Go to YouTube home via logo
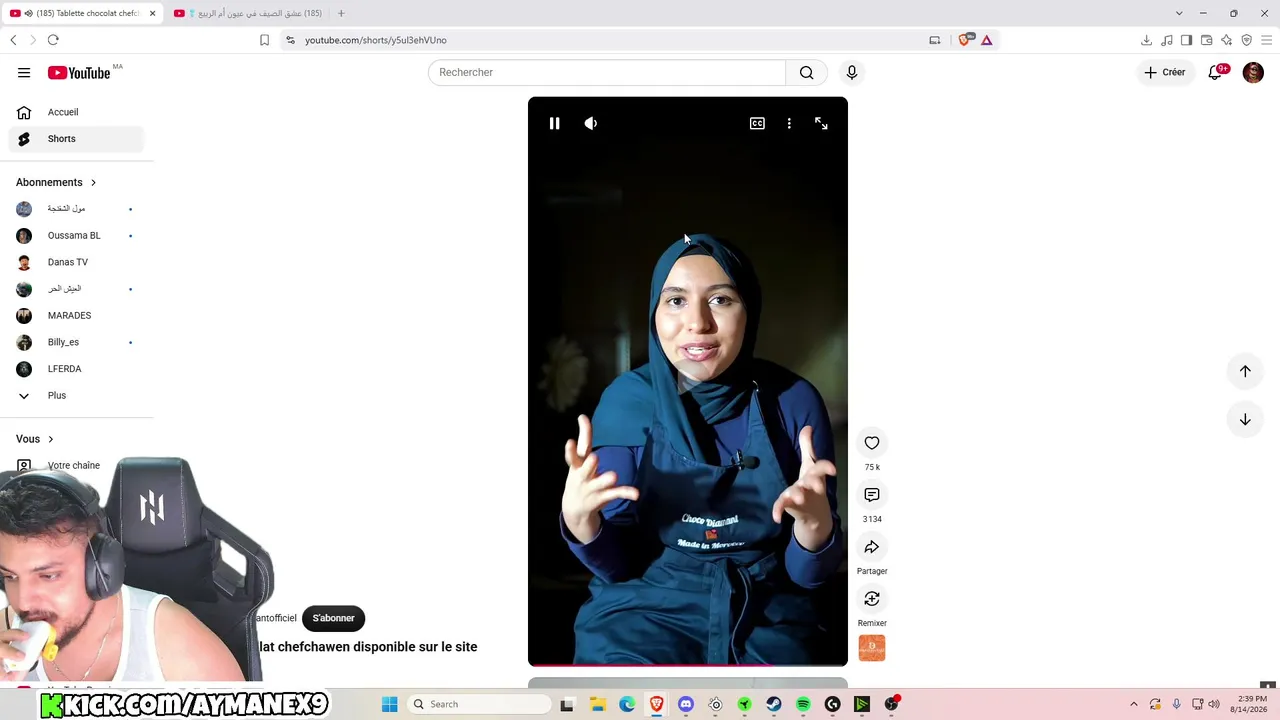Screen dimensions: 1280x720 [79, 73]
